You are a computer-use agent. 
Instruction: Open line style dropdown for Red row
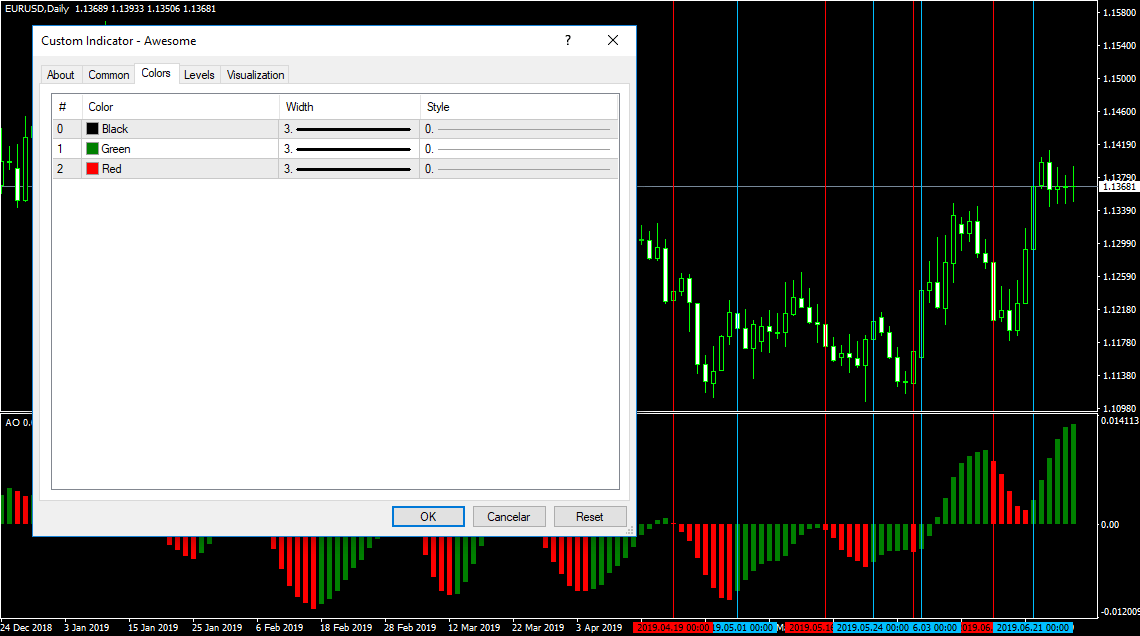[x=518, y=169]
